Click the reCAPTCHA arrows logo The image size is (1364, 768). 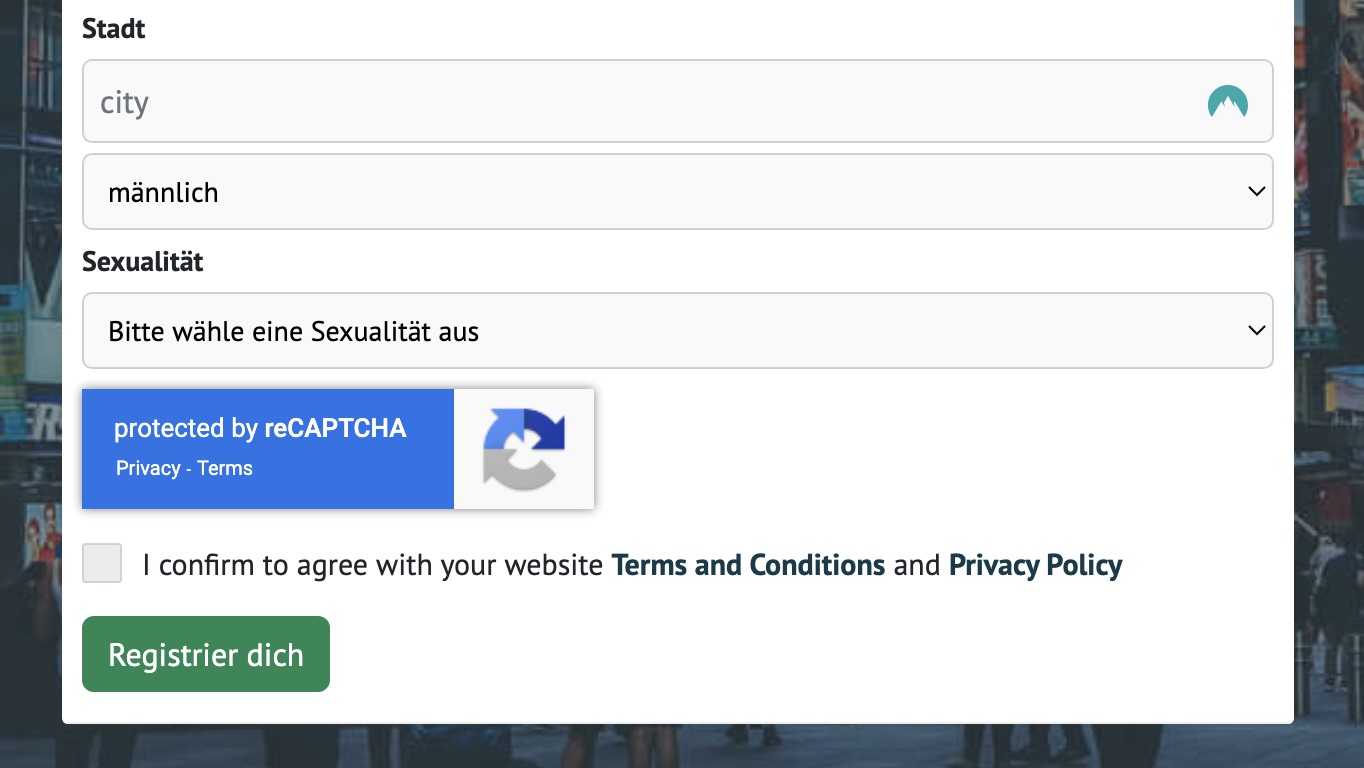[x=524, y=449]
